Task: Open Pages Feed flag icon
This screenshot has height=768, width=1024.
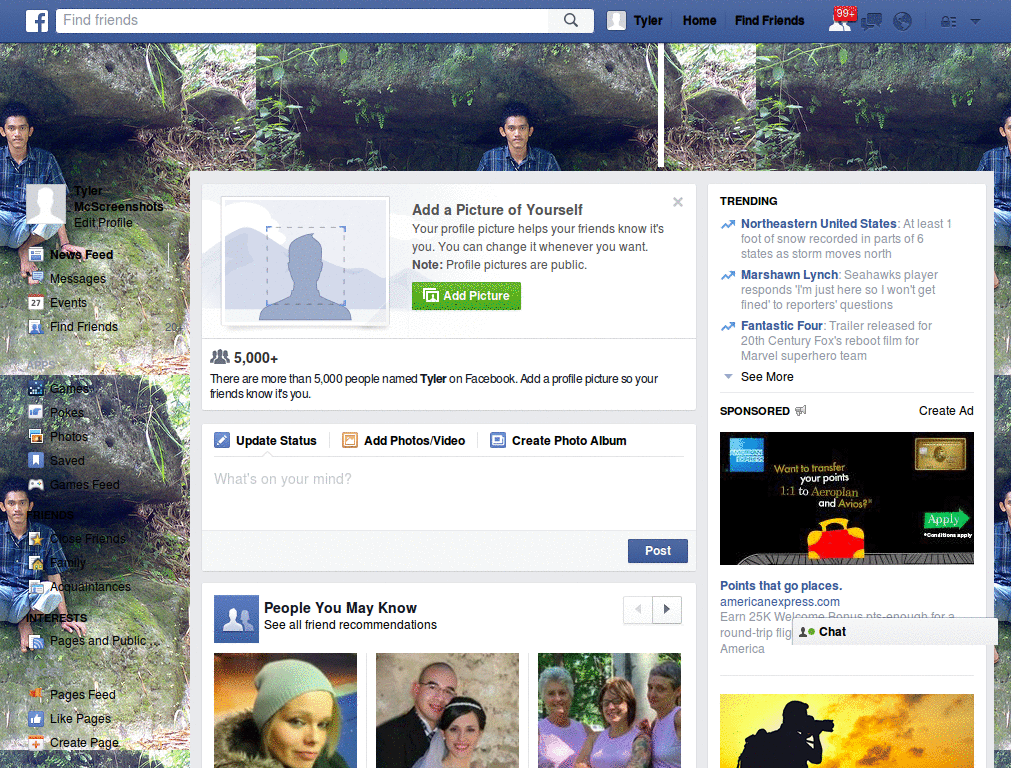Action: click(x=36, y=695)
